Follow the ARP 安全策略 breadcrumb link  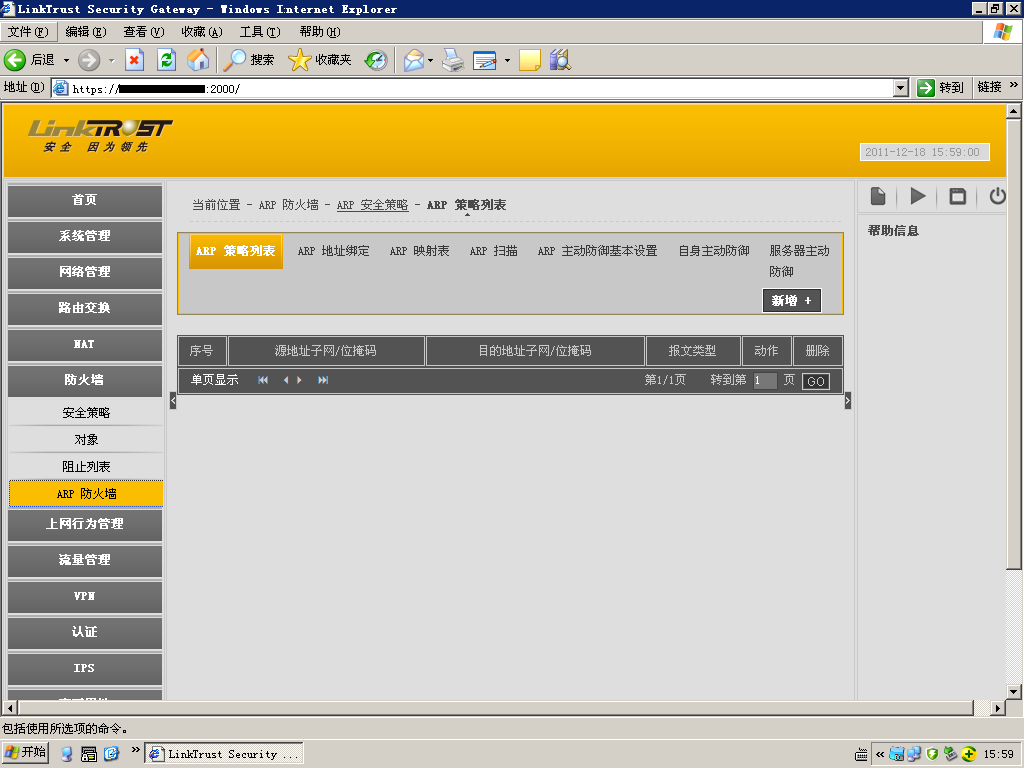372,205
